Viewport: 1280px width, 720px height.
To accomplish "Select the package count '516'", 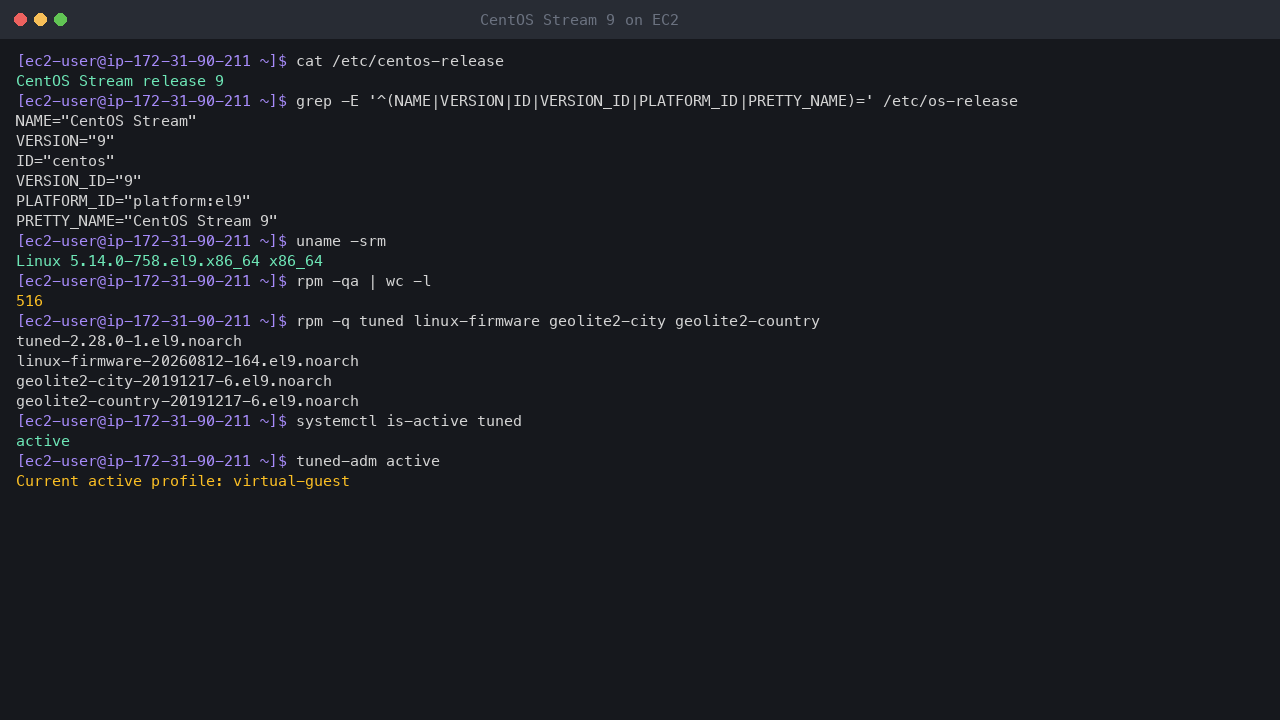I will [29, 301].
